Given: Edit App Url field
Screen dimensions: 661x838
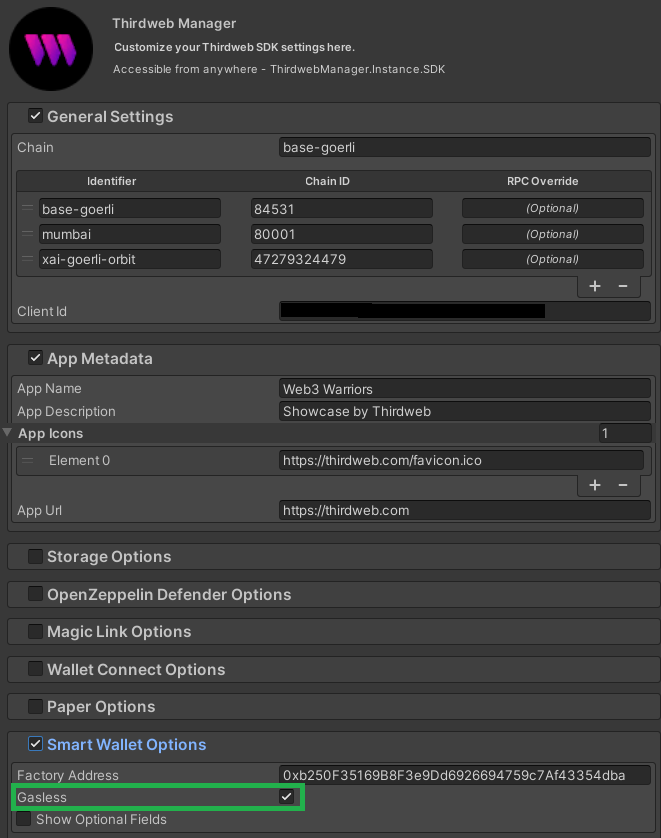Looking at the screenshot, I should (464, 510).
